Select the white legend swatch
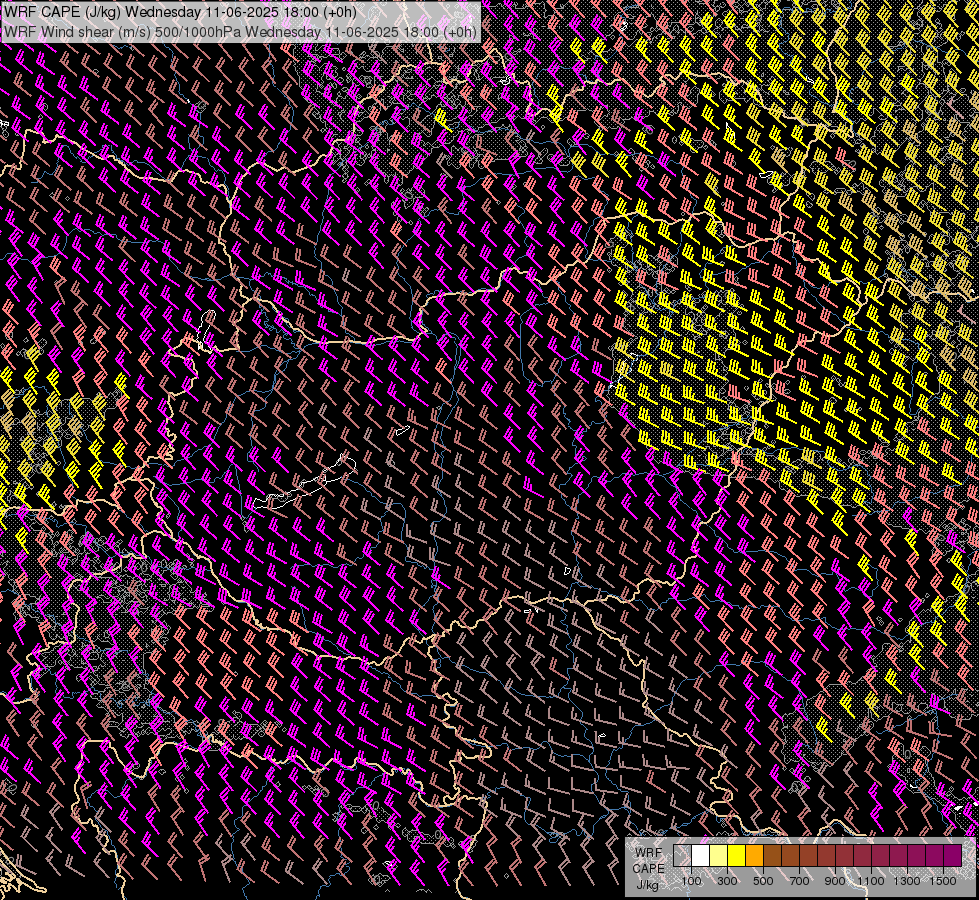The width and height of the screenshot is (979, 900). pyautogui.click(x=701, y=856)
